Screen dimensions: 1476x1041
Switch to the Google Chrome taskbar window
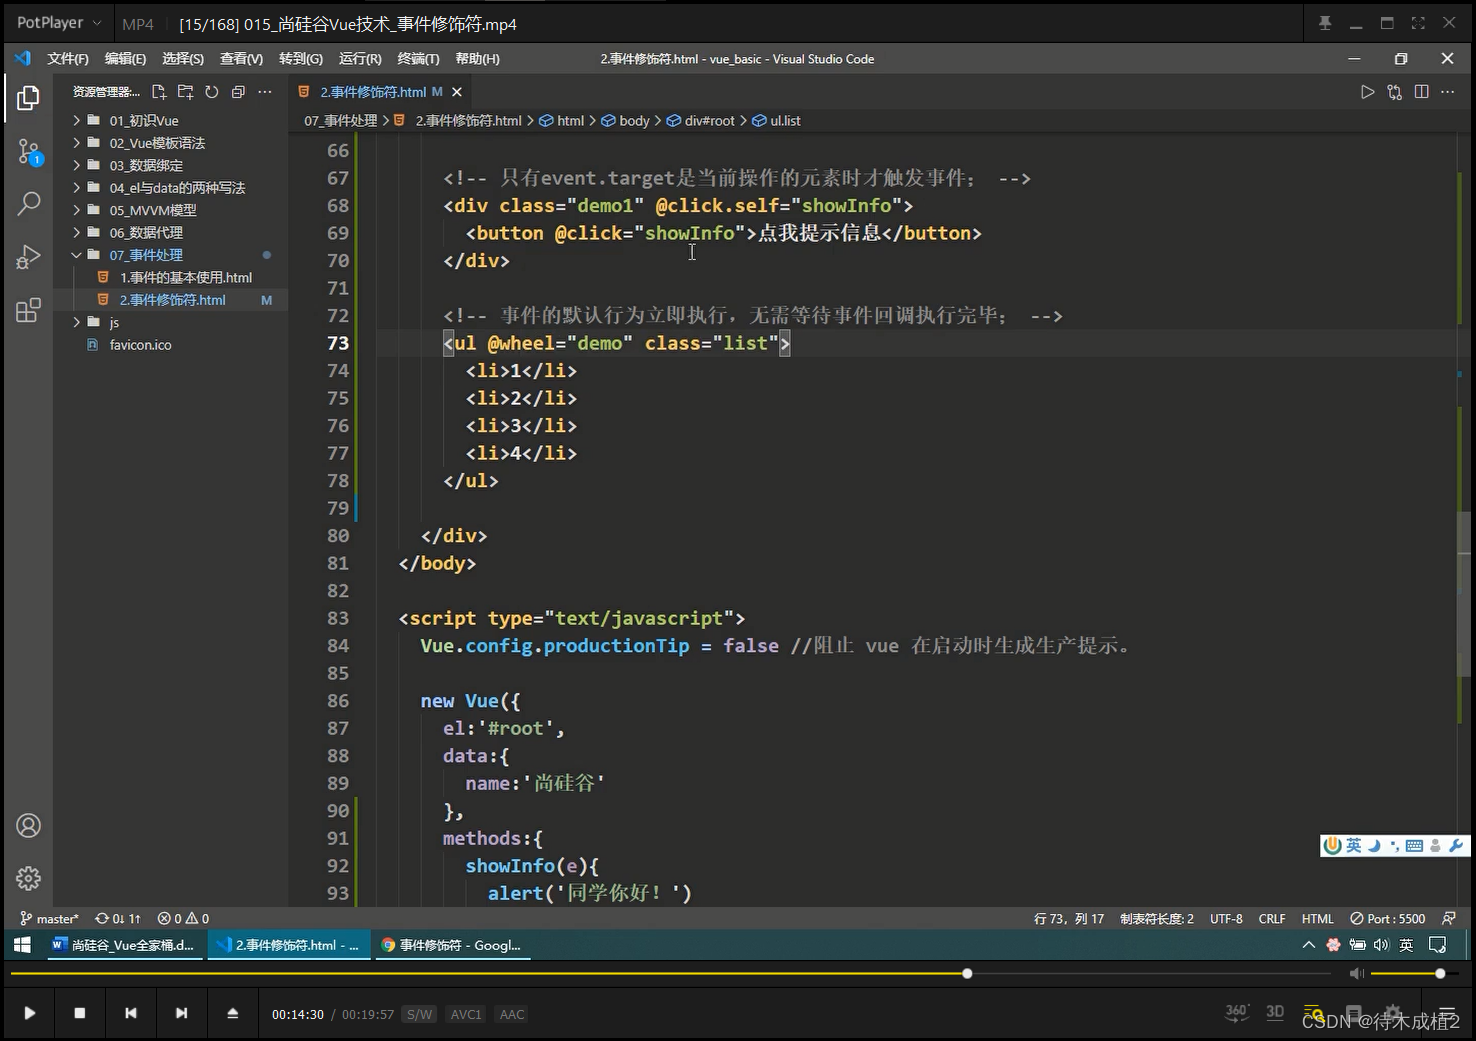pos(451,945)
